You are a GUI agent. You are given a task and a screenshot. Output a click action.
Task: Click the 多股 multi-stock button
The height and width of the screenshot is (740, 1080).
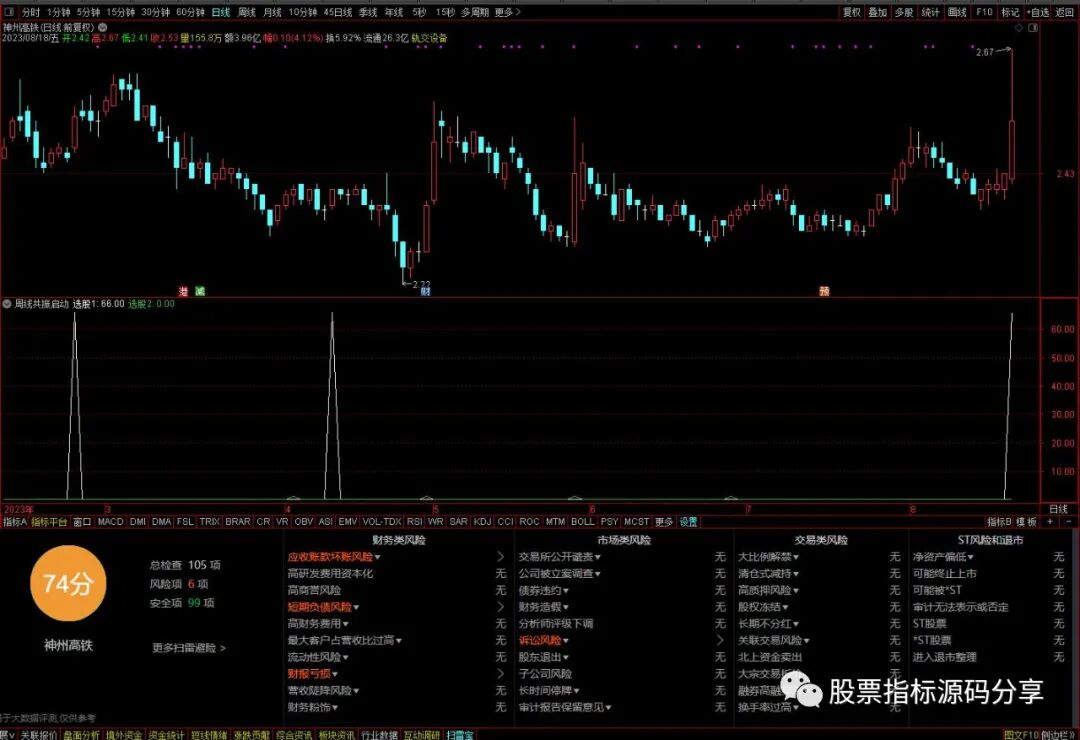[904, 12]
